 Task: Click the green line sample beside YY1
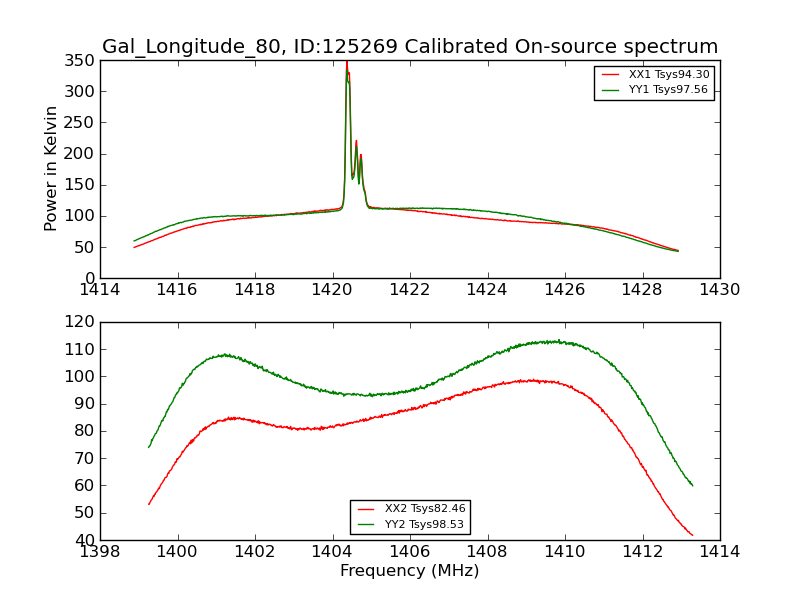click(x=610, y=90)
